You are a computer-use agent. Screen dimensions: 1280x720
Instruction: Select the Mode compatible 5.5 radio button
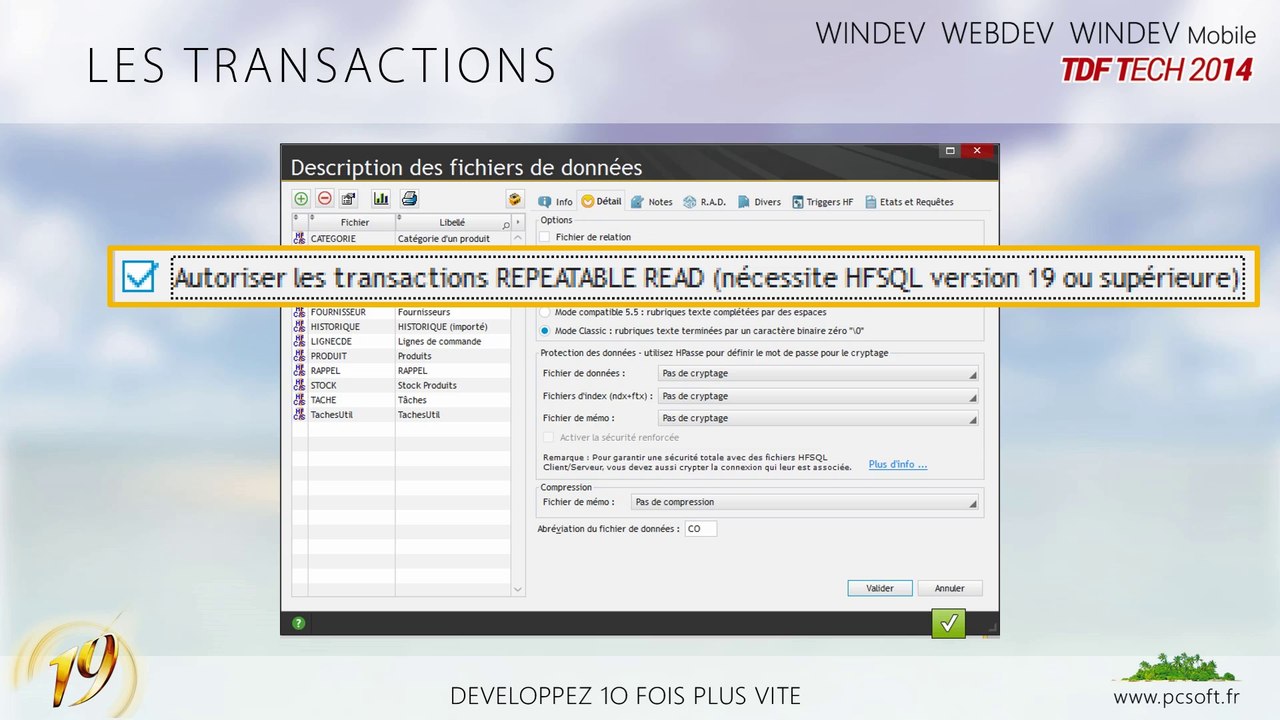pos(545,312)
